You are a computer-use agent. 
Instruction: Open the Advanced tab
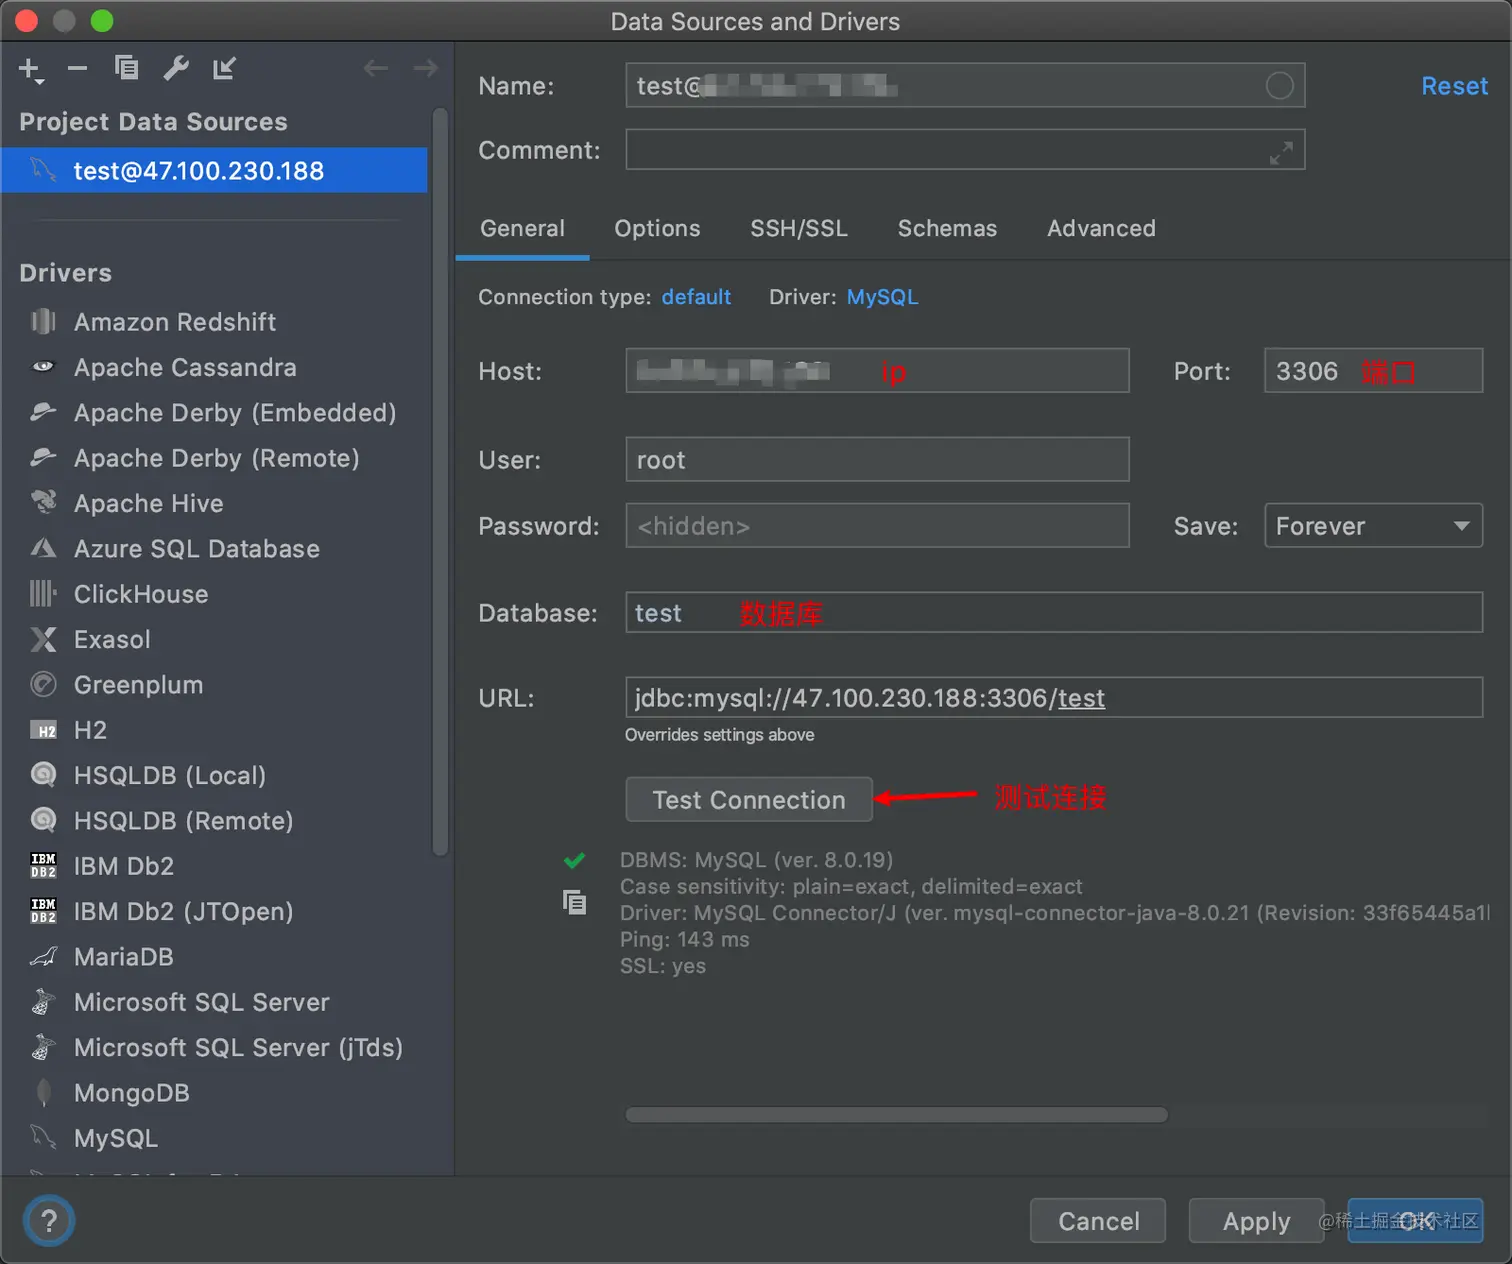(1101, 228)
